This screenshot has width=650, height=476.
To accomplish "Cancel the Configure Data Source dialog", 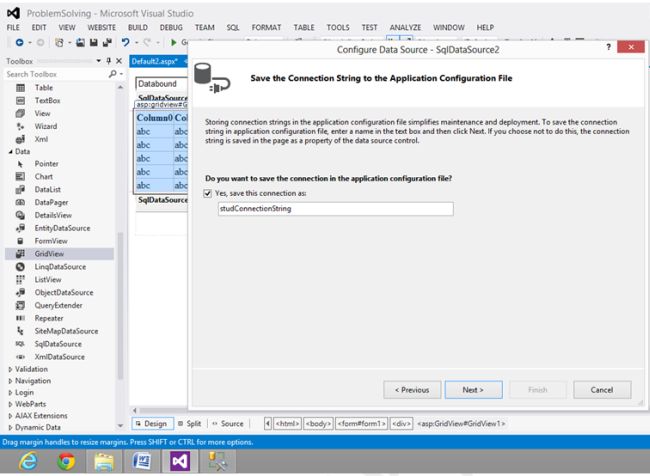I will point(602,390).
